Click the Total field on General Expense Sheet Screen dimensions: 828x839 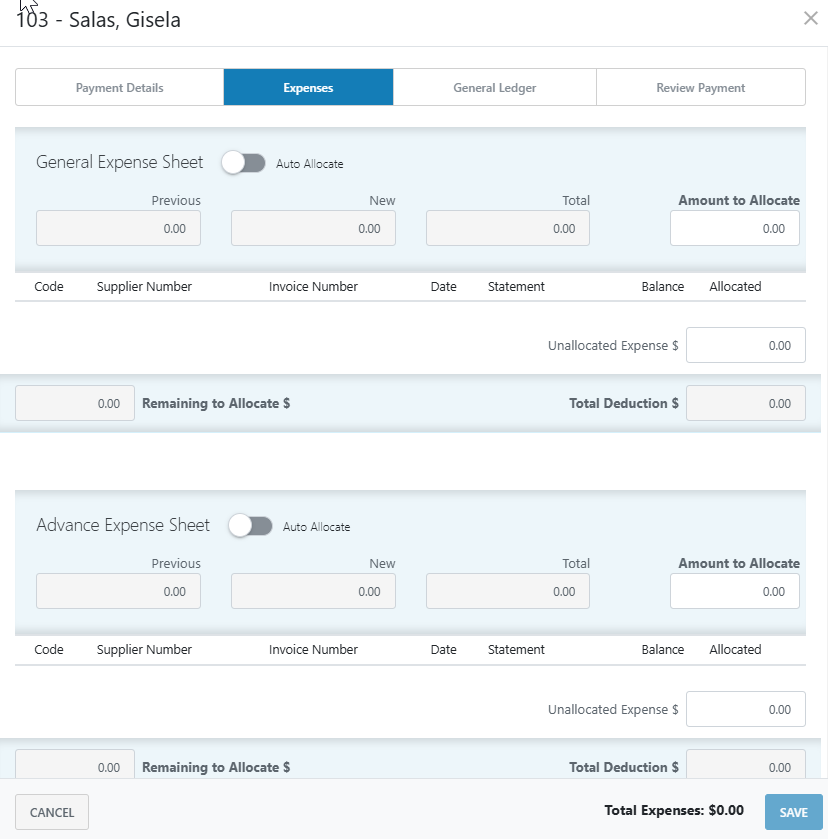pyautogui.click(x=507, y=228)
